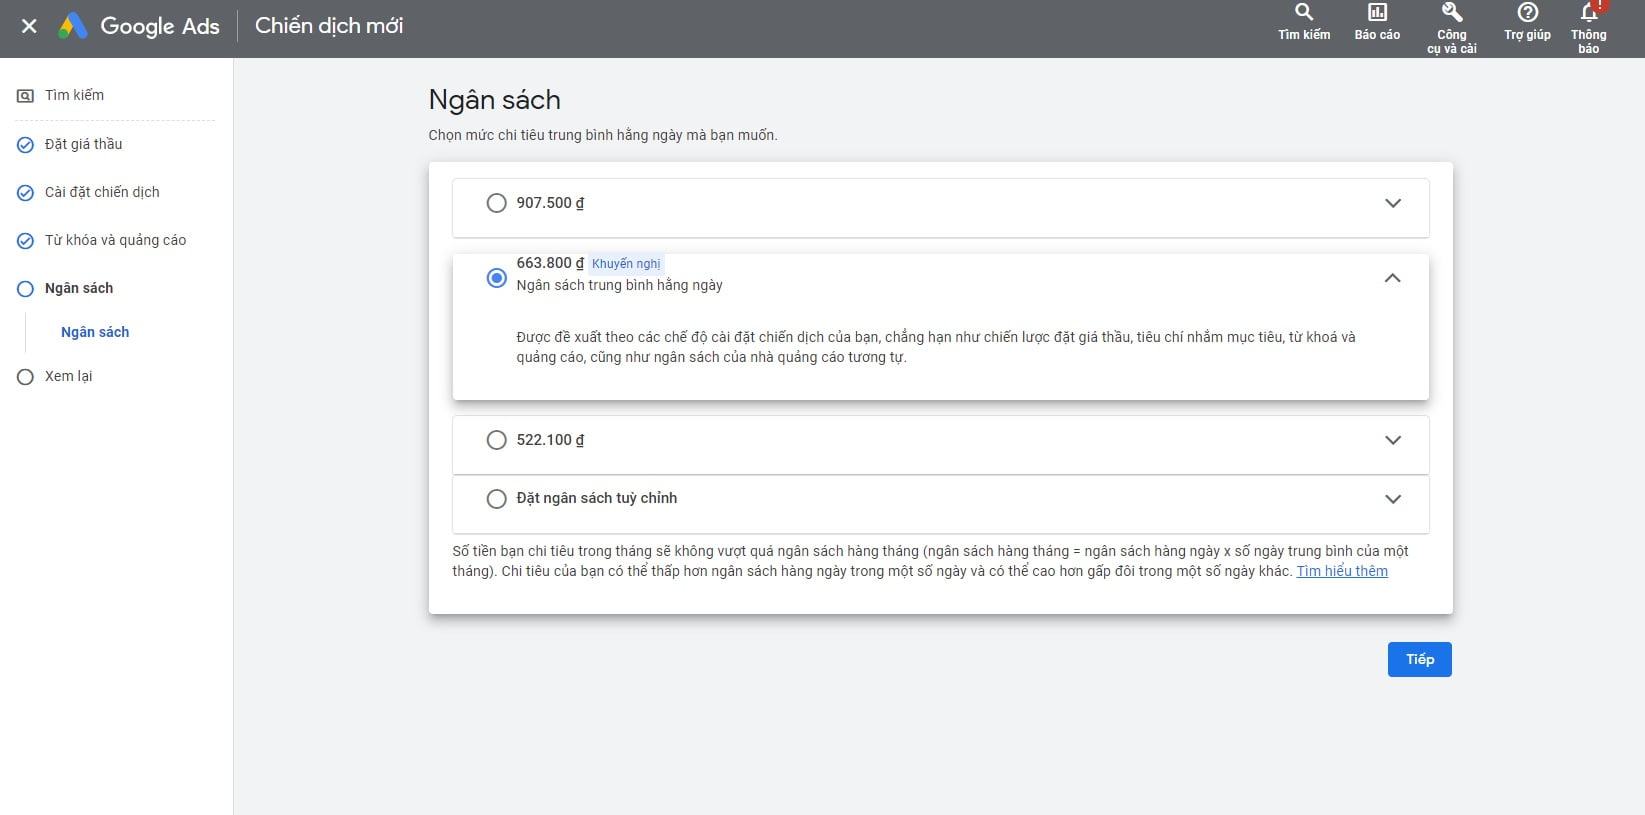Select the Đặt ngân sách tuỳ chỉnh radio button
The height and width of the screenshot is (815, 1645).
coord(496,499)
